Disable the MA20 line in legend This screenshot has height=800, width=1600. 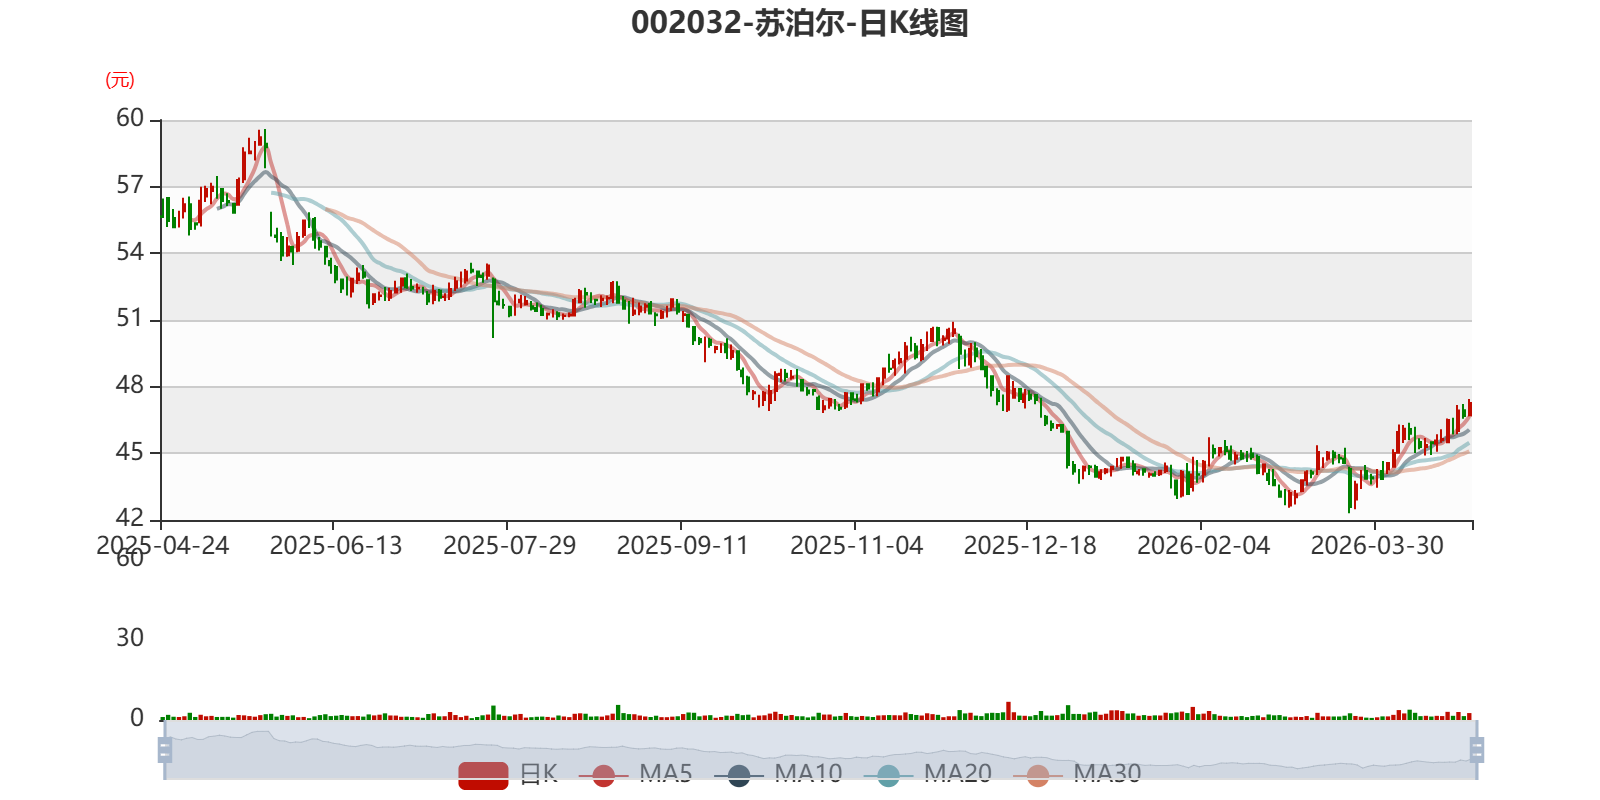click(x=927, y=774)
